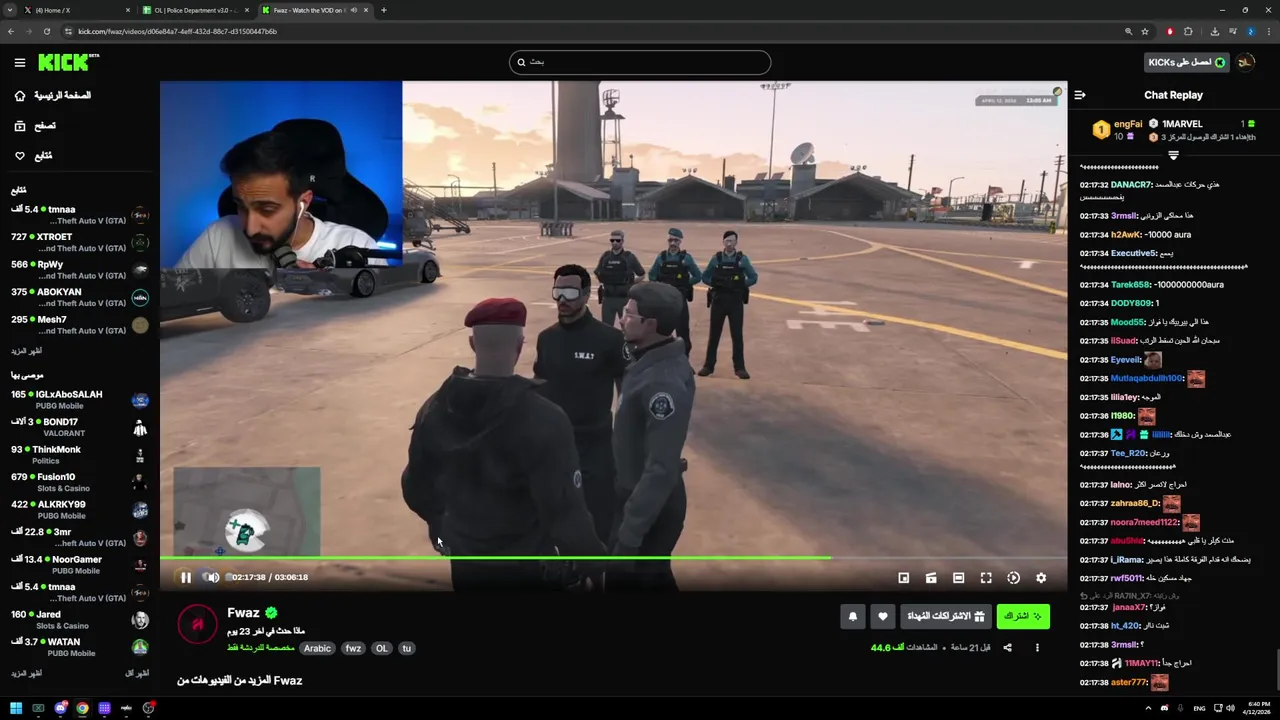Screen dimensions: 1280x720
Task: Click the Arabic tag
Action: point(317,648)
